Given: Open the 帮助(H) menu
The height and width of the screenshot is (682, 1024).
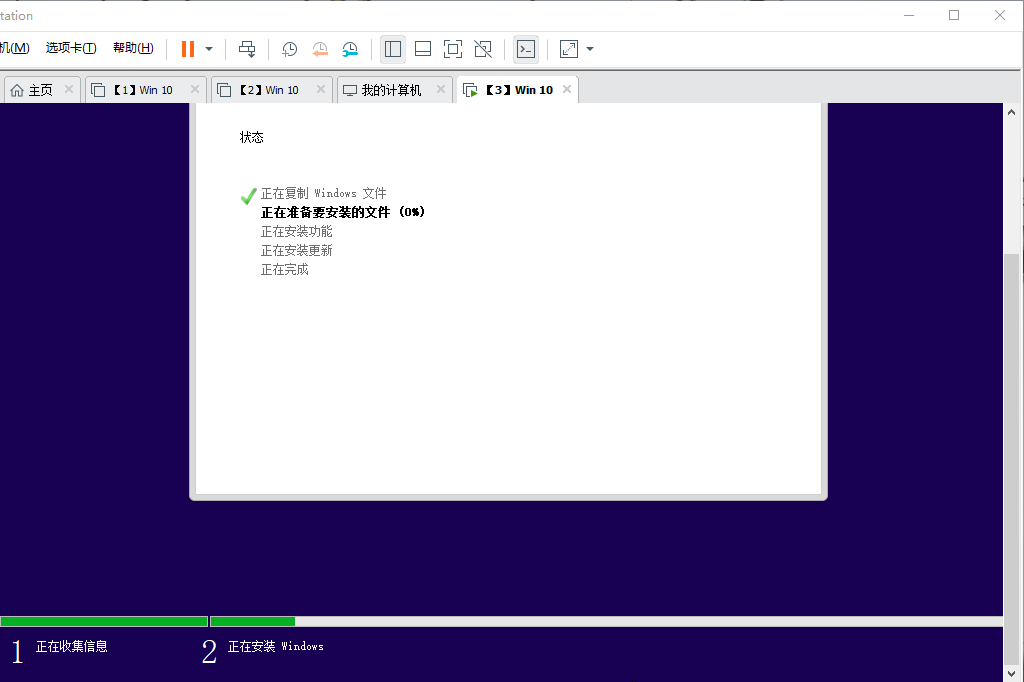Looking at the screenshot, I should [x=133, y=48].
